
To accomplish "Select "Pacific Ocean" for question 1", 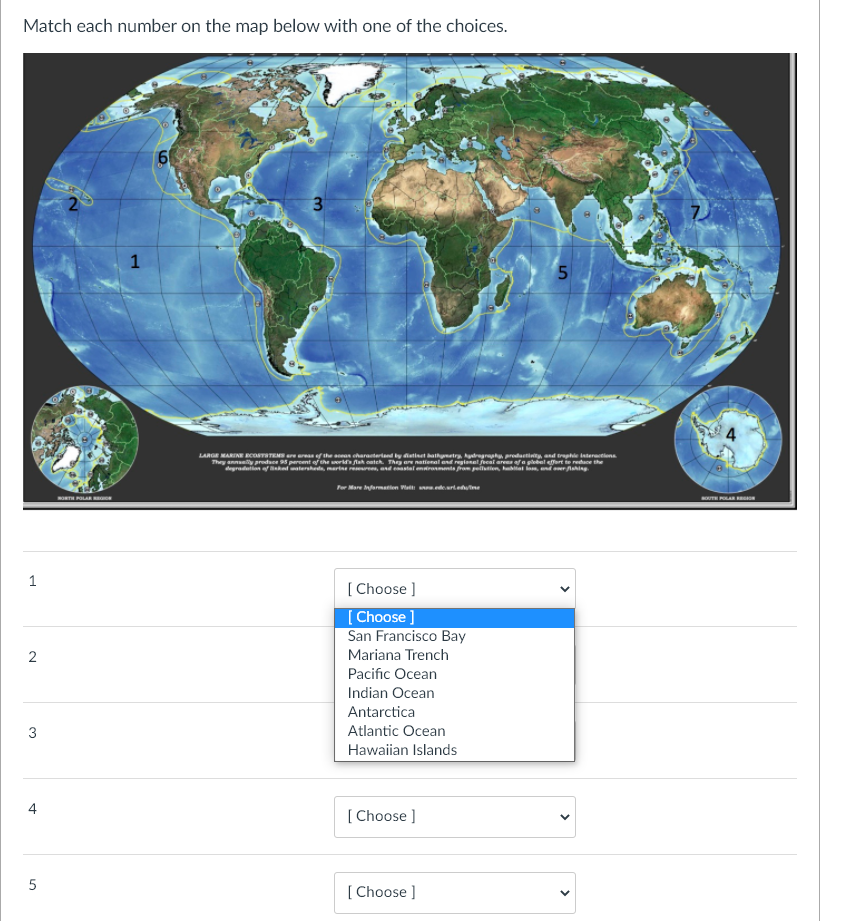I will [392, 674].
